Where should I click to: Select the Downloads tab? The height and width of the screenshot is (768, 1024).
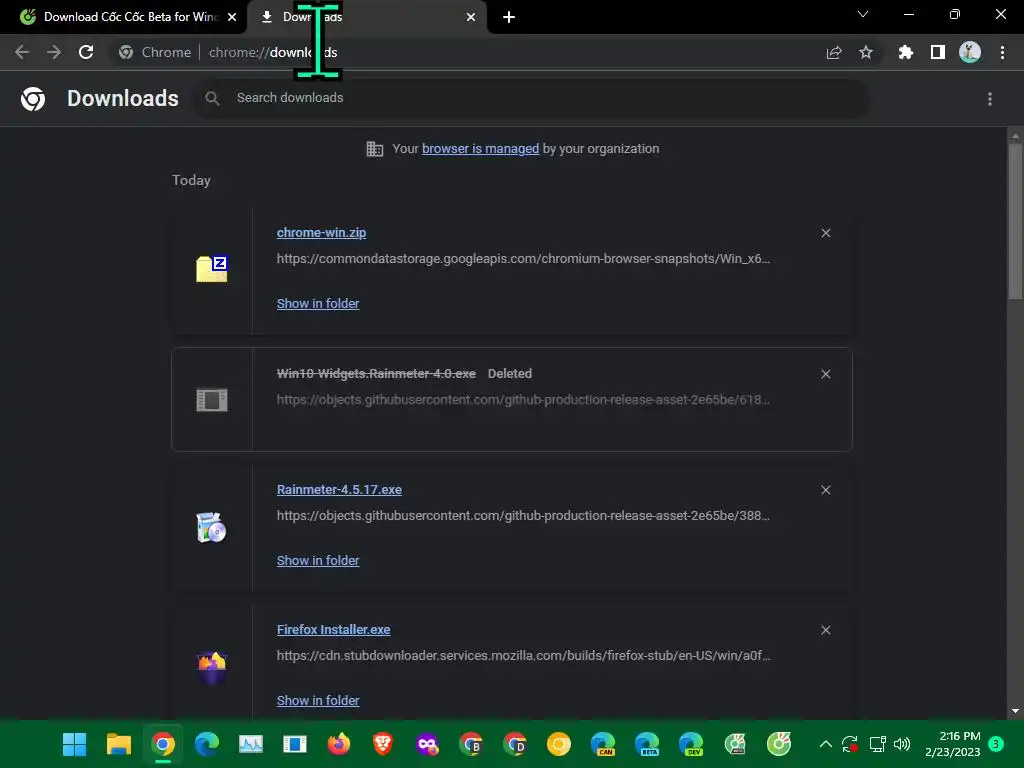point(366,17)
